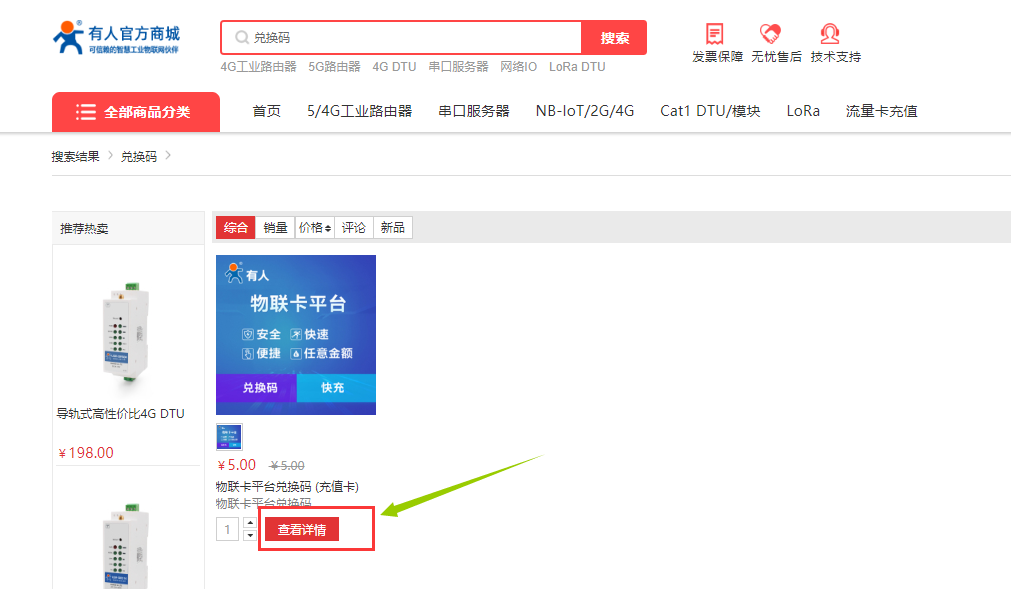Go to the 首页 nav item
Viewport: 1011px width, 589px height.
point(266,111)
